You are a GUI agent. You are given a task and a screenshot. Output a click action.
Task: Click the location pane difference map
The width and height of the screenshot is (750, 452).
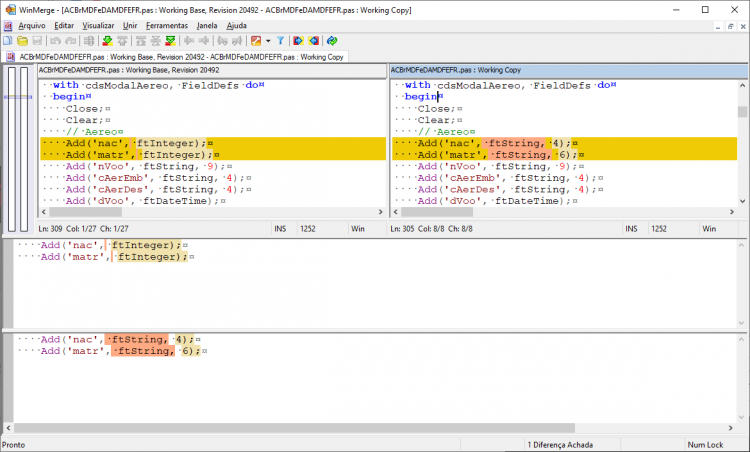click(18, 148)
